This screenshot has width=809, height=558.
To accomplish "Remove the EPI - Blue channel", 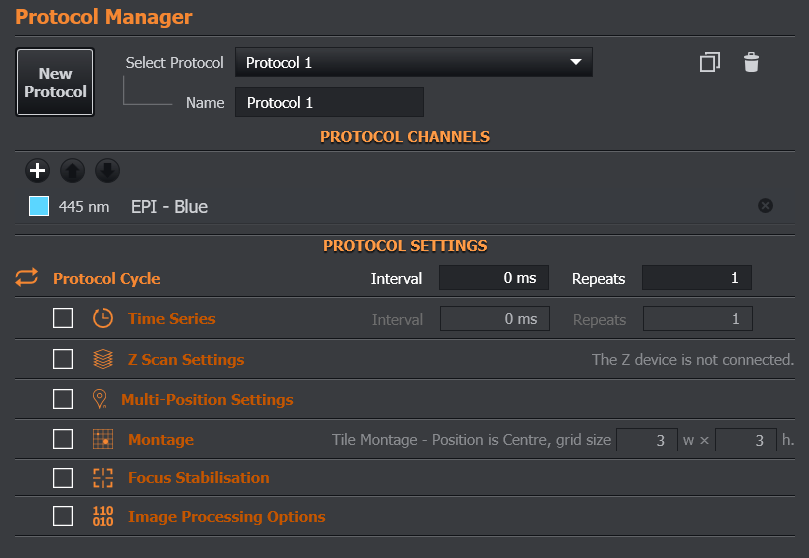I will click(x=765, y=206).
